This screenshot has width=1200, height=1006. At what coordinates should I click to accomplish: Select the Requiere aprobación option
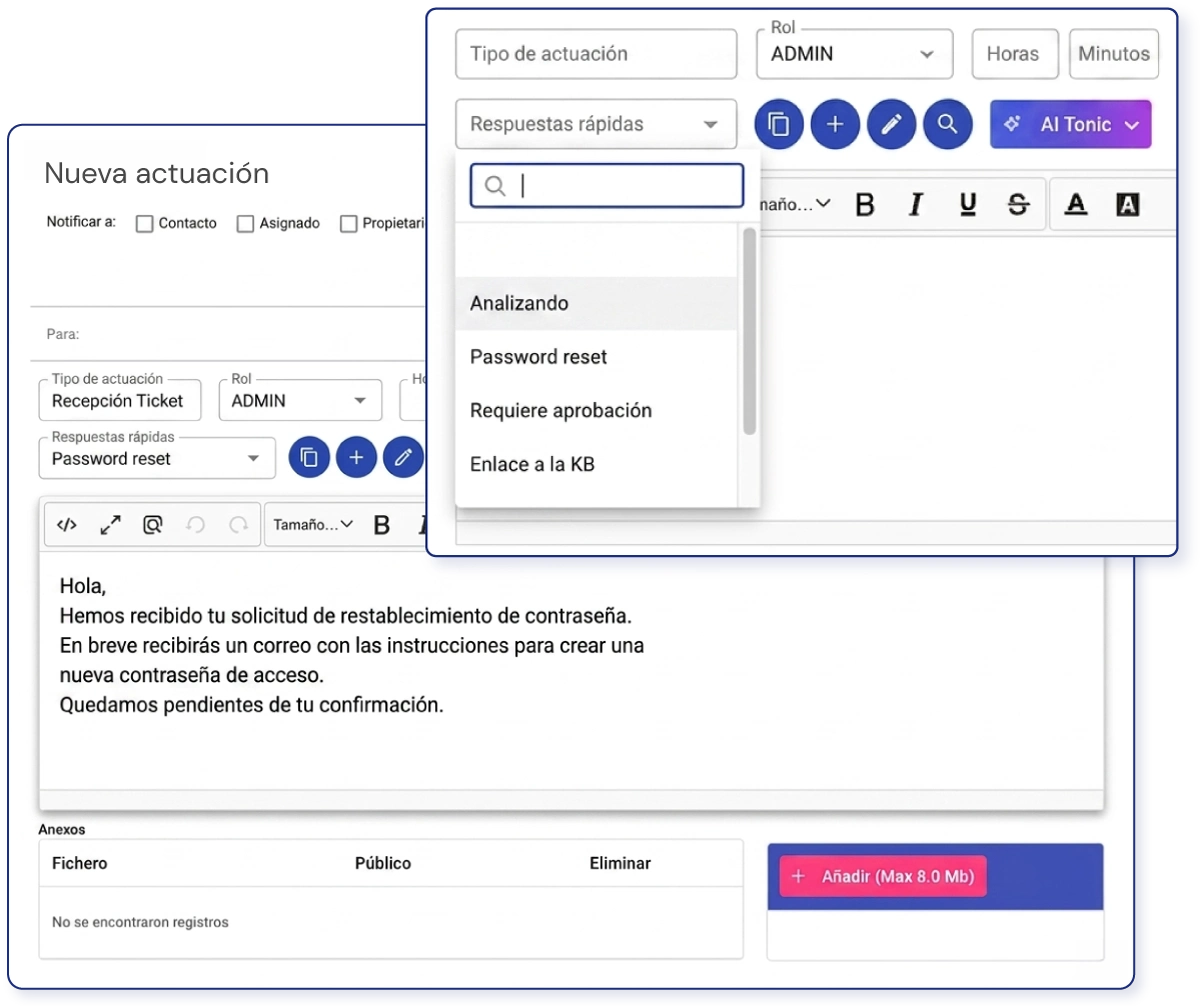(x=596, y=411)
